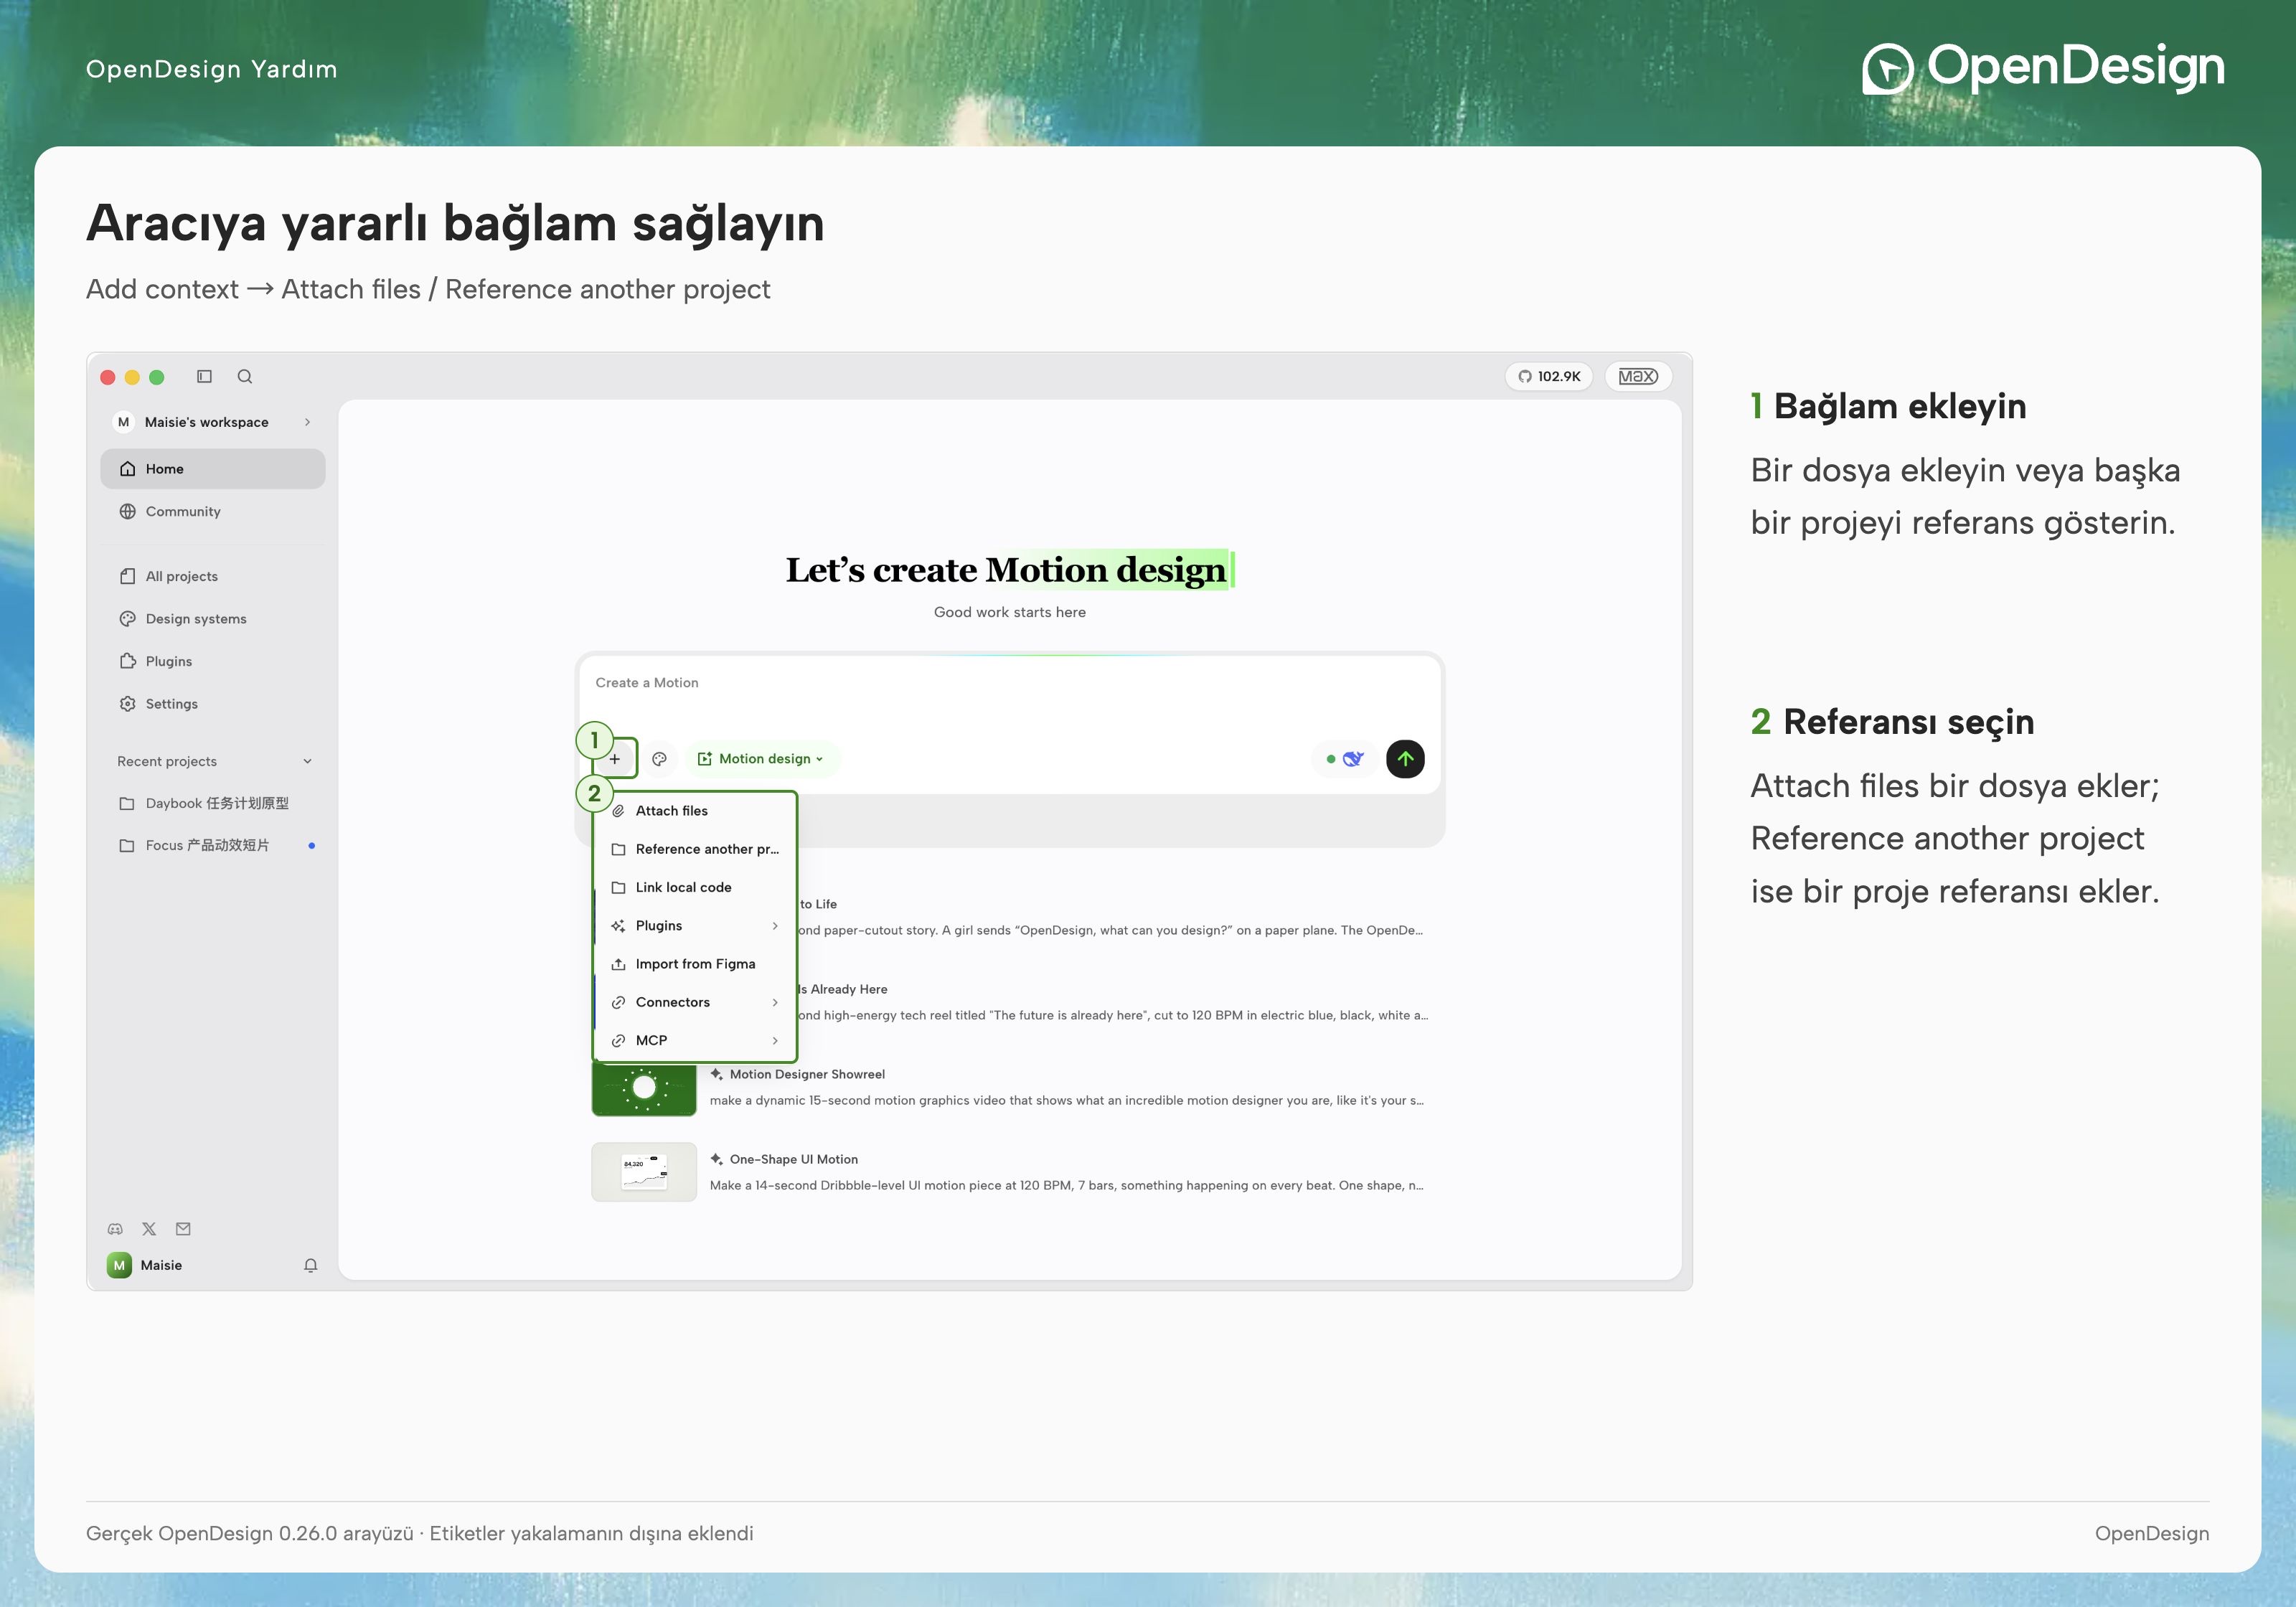Choose Import from Figma

(x=695, y=964)
